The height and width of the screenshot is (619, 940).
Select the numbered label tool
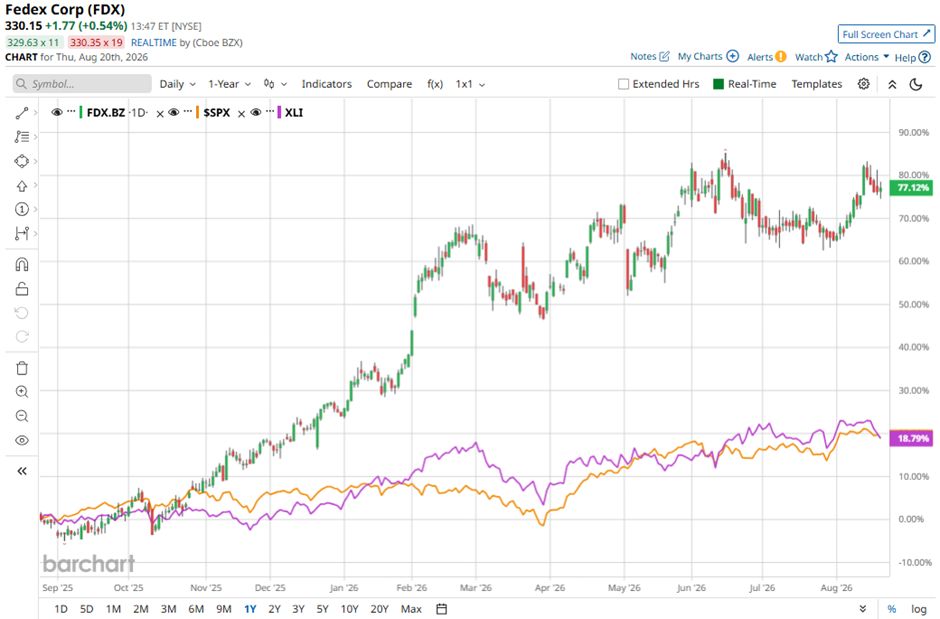(22, 209)
